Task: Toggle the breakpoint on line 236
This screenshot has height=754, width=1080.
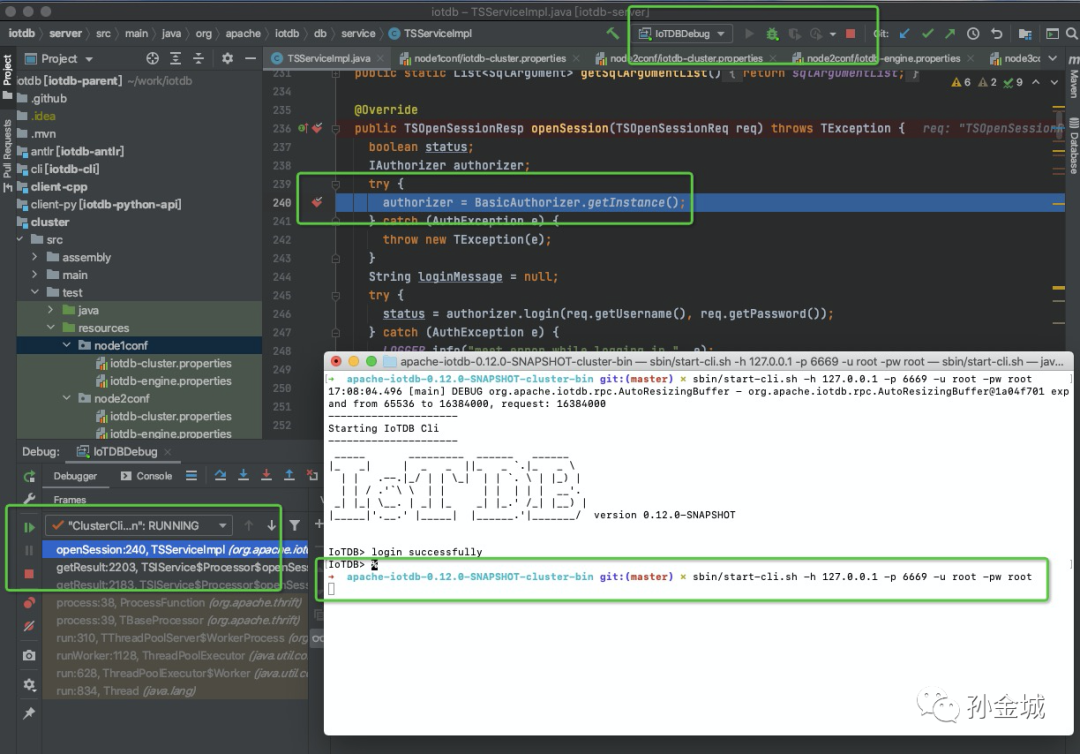Action: (316, 129)
